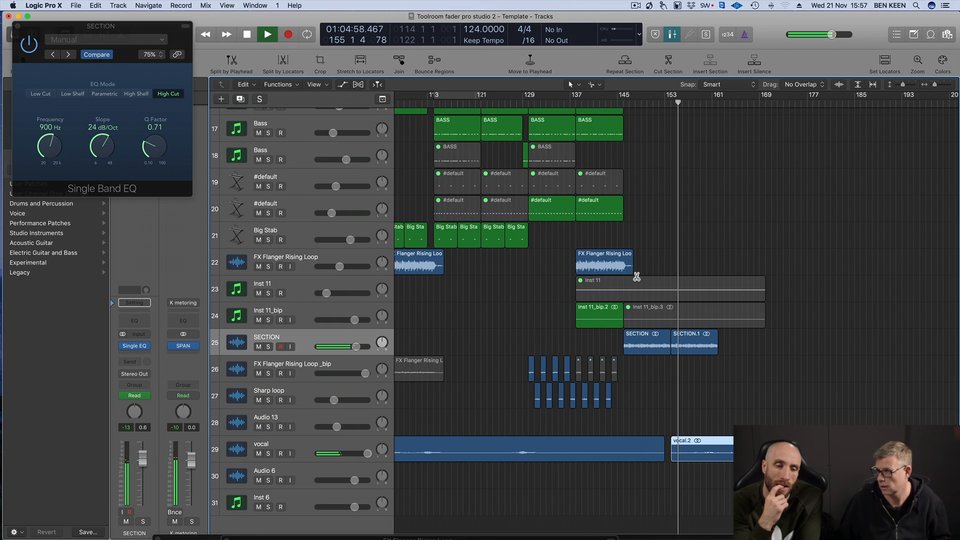Click the global Solo S button in track header
Screen dimensions: 960x540
[x=259, y=99]
